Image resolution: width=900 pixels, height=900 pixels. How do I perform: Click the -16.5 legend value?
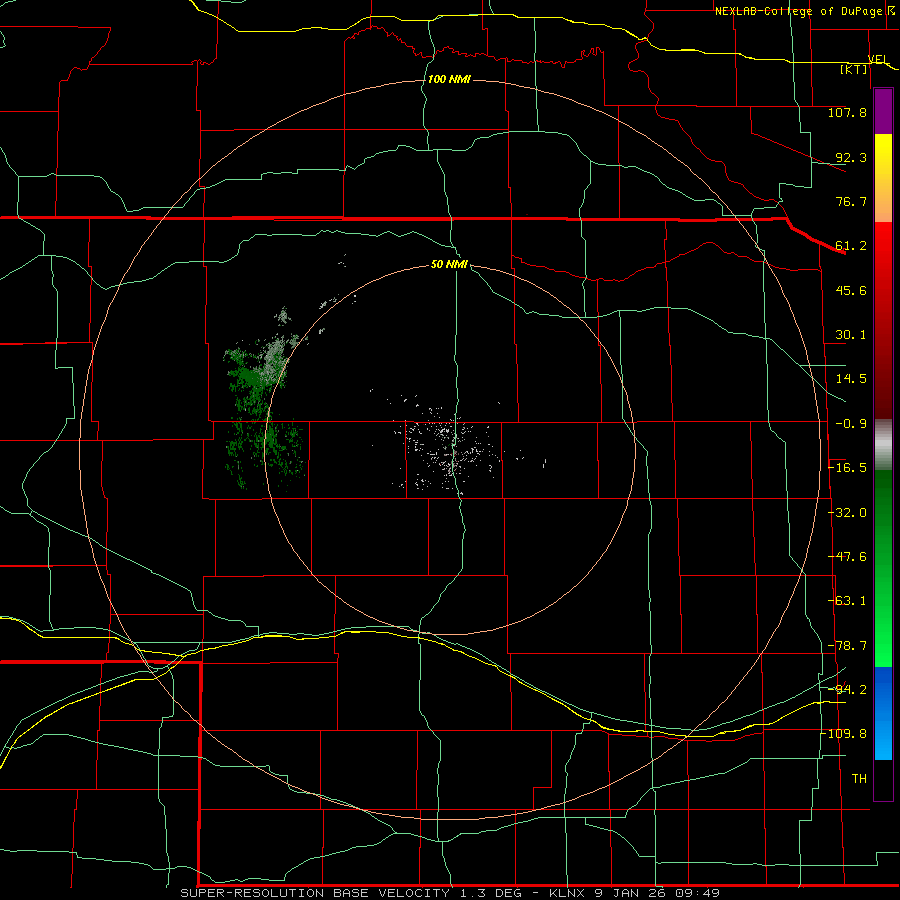click(x=847, y=468)
